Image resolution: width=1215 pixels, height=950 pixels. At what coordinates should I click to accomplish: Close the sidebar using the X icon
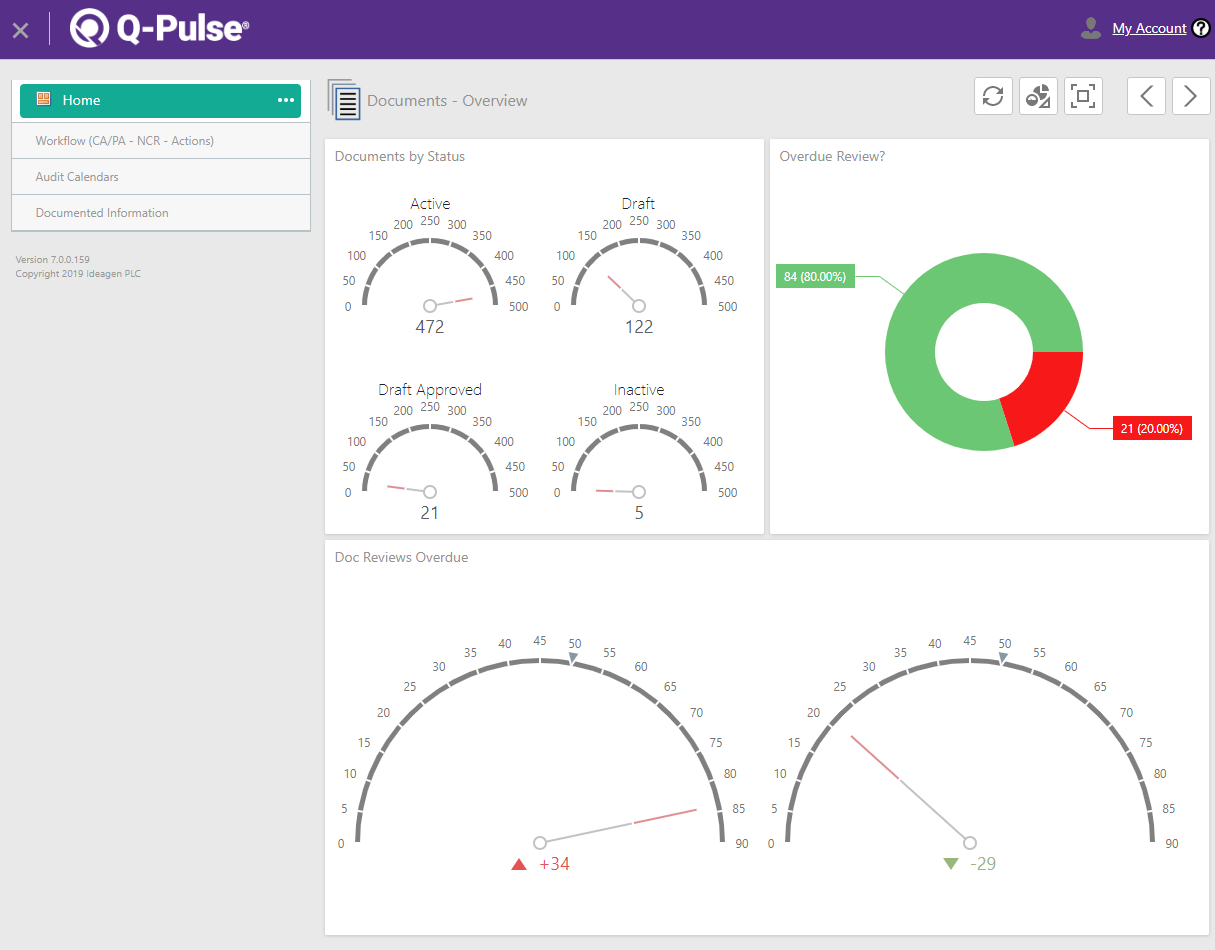[x=20, y=30]
